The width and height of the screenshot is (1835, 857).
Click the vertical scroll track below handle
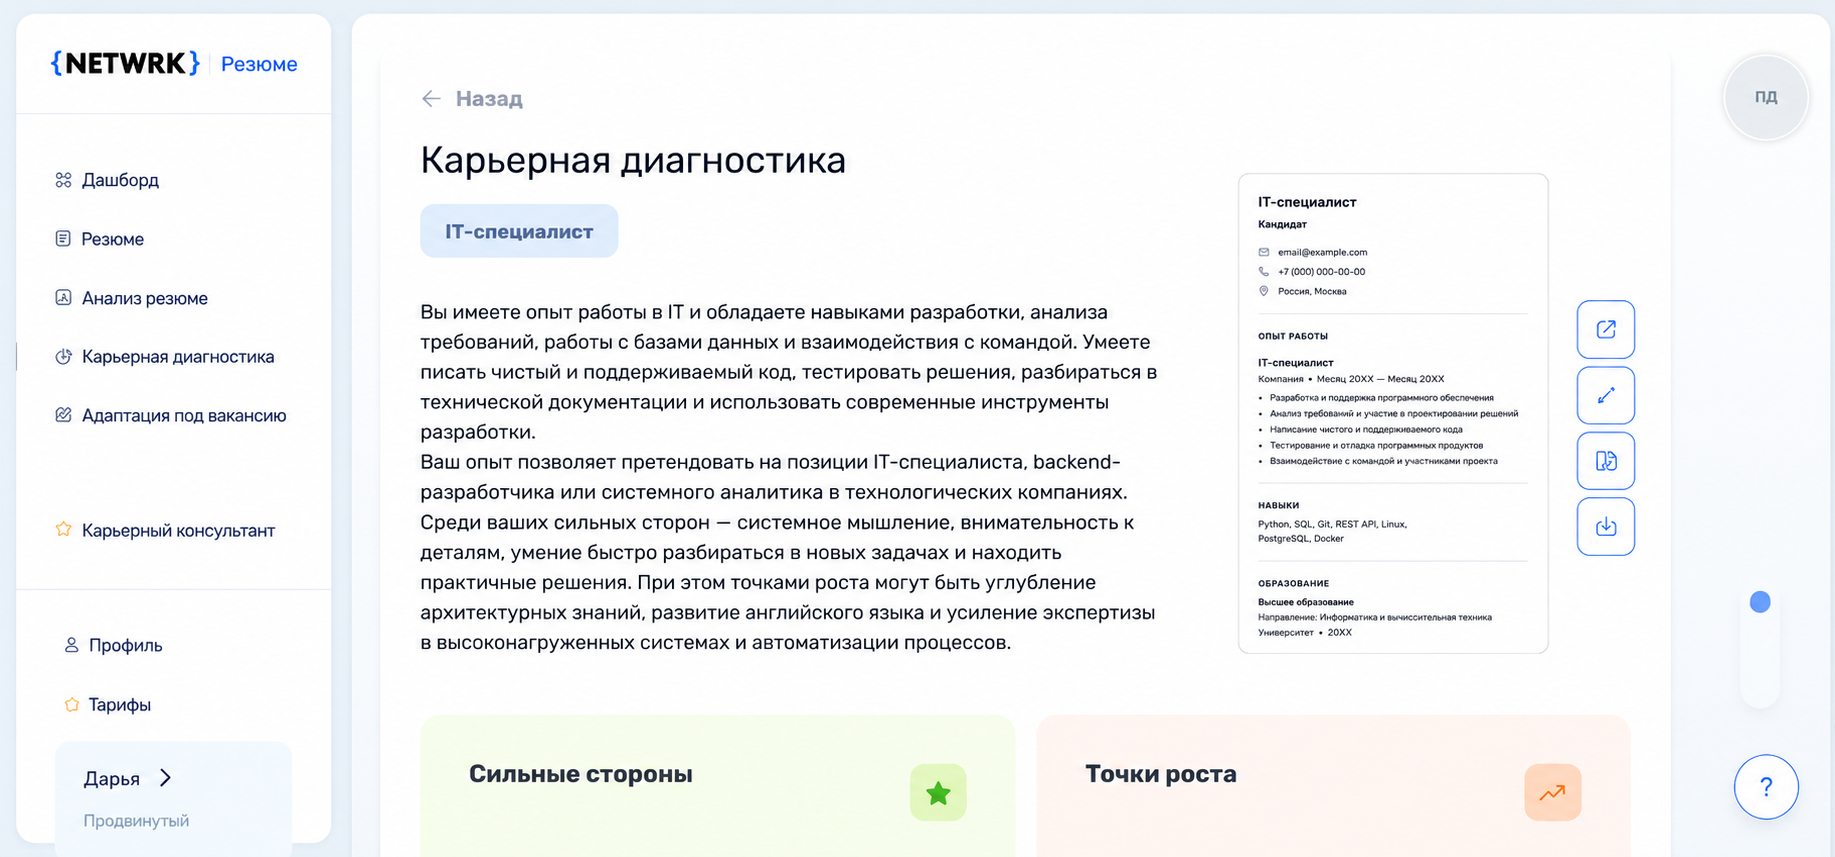(x=1760, y=660)
